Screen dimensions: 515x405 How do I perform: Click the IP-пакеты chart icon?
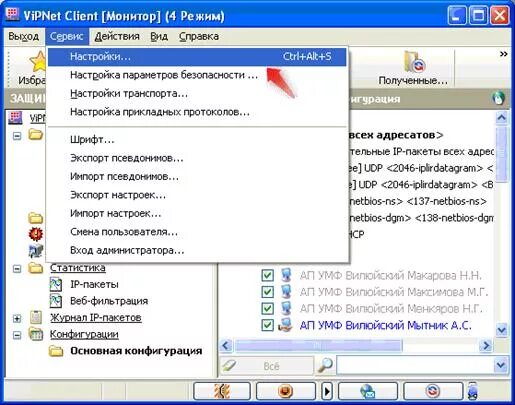point(56,284)
